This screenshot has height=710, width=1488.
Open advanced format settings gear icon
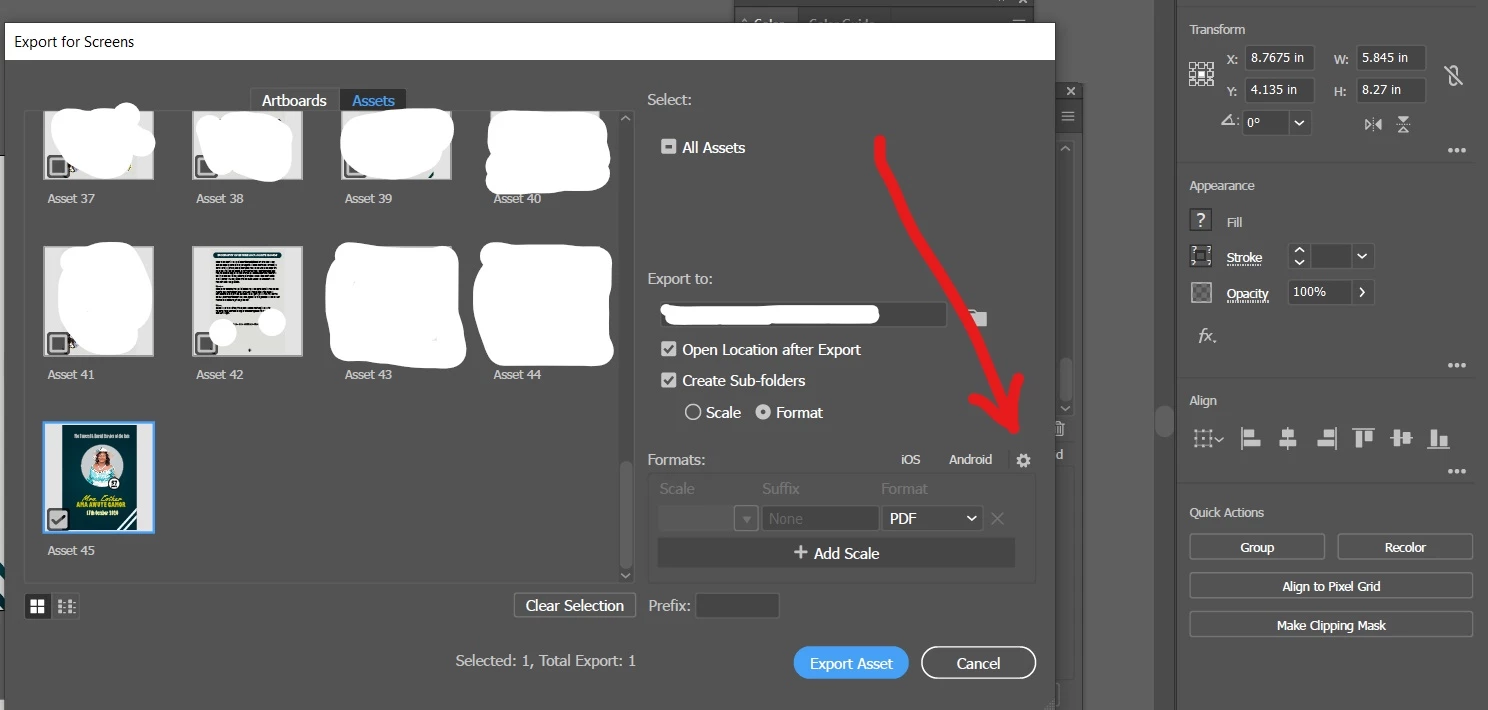tap(1023, 460)
